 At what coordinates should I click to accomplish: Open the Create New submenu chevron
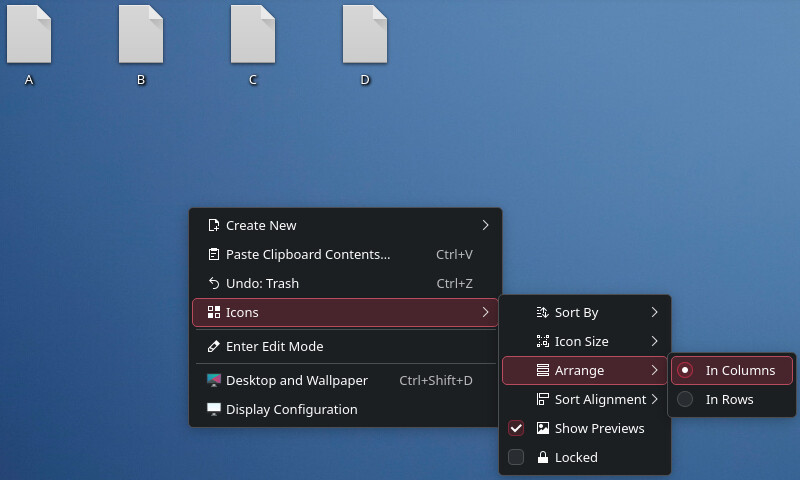tap(485, 225)
